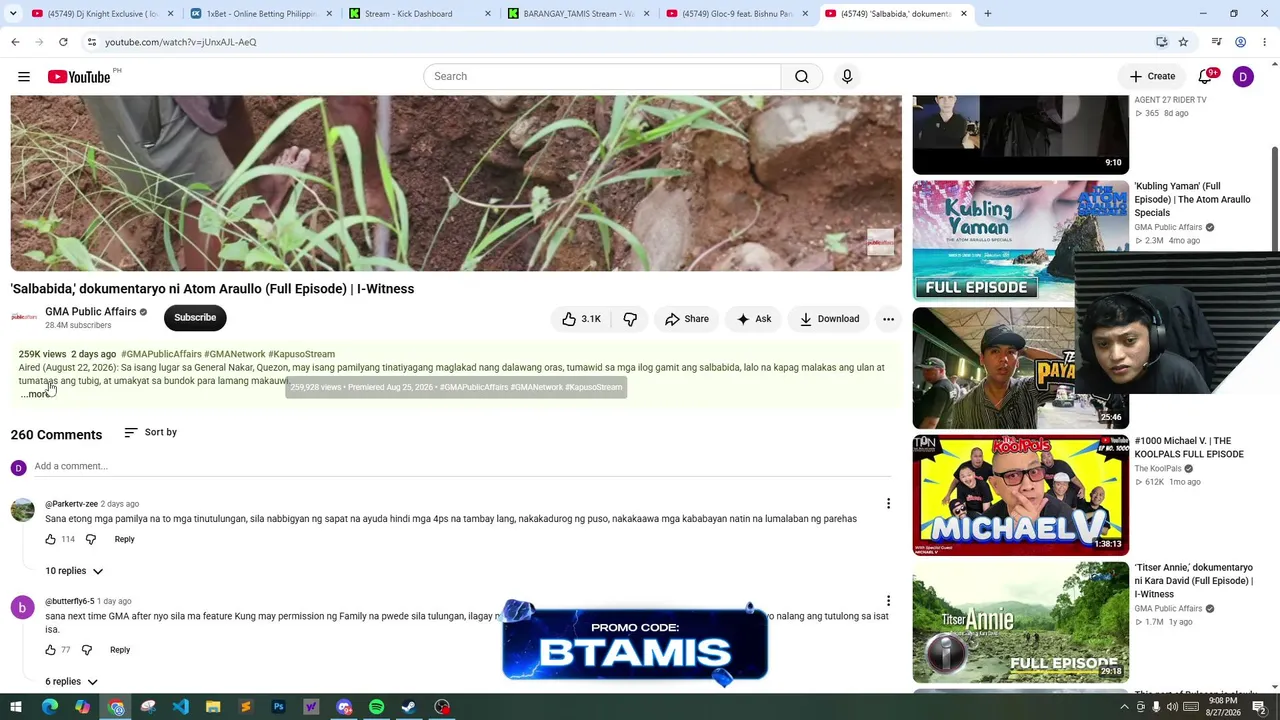Subscribe to GMA Public Affairs
The height and width of the screenshot is (720, 1280).
pyautogui.click(x=195, y=318)
